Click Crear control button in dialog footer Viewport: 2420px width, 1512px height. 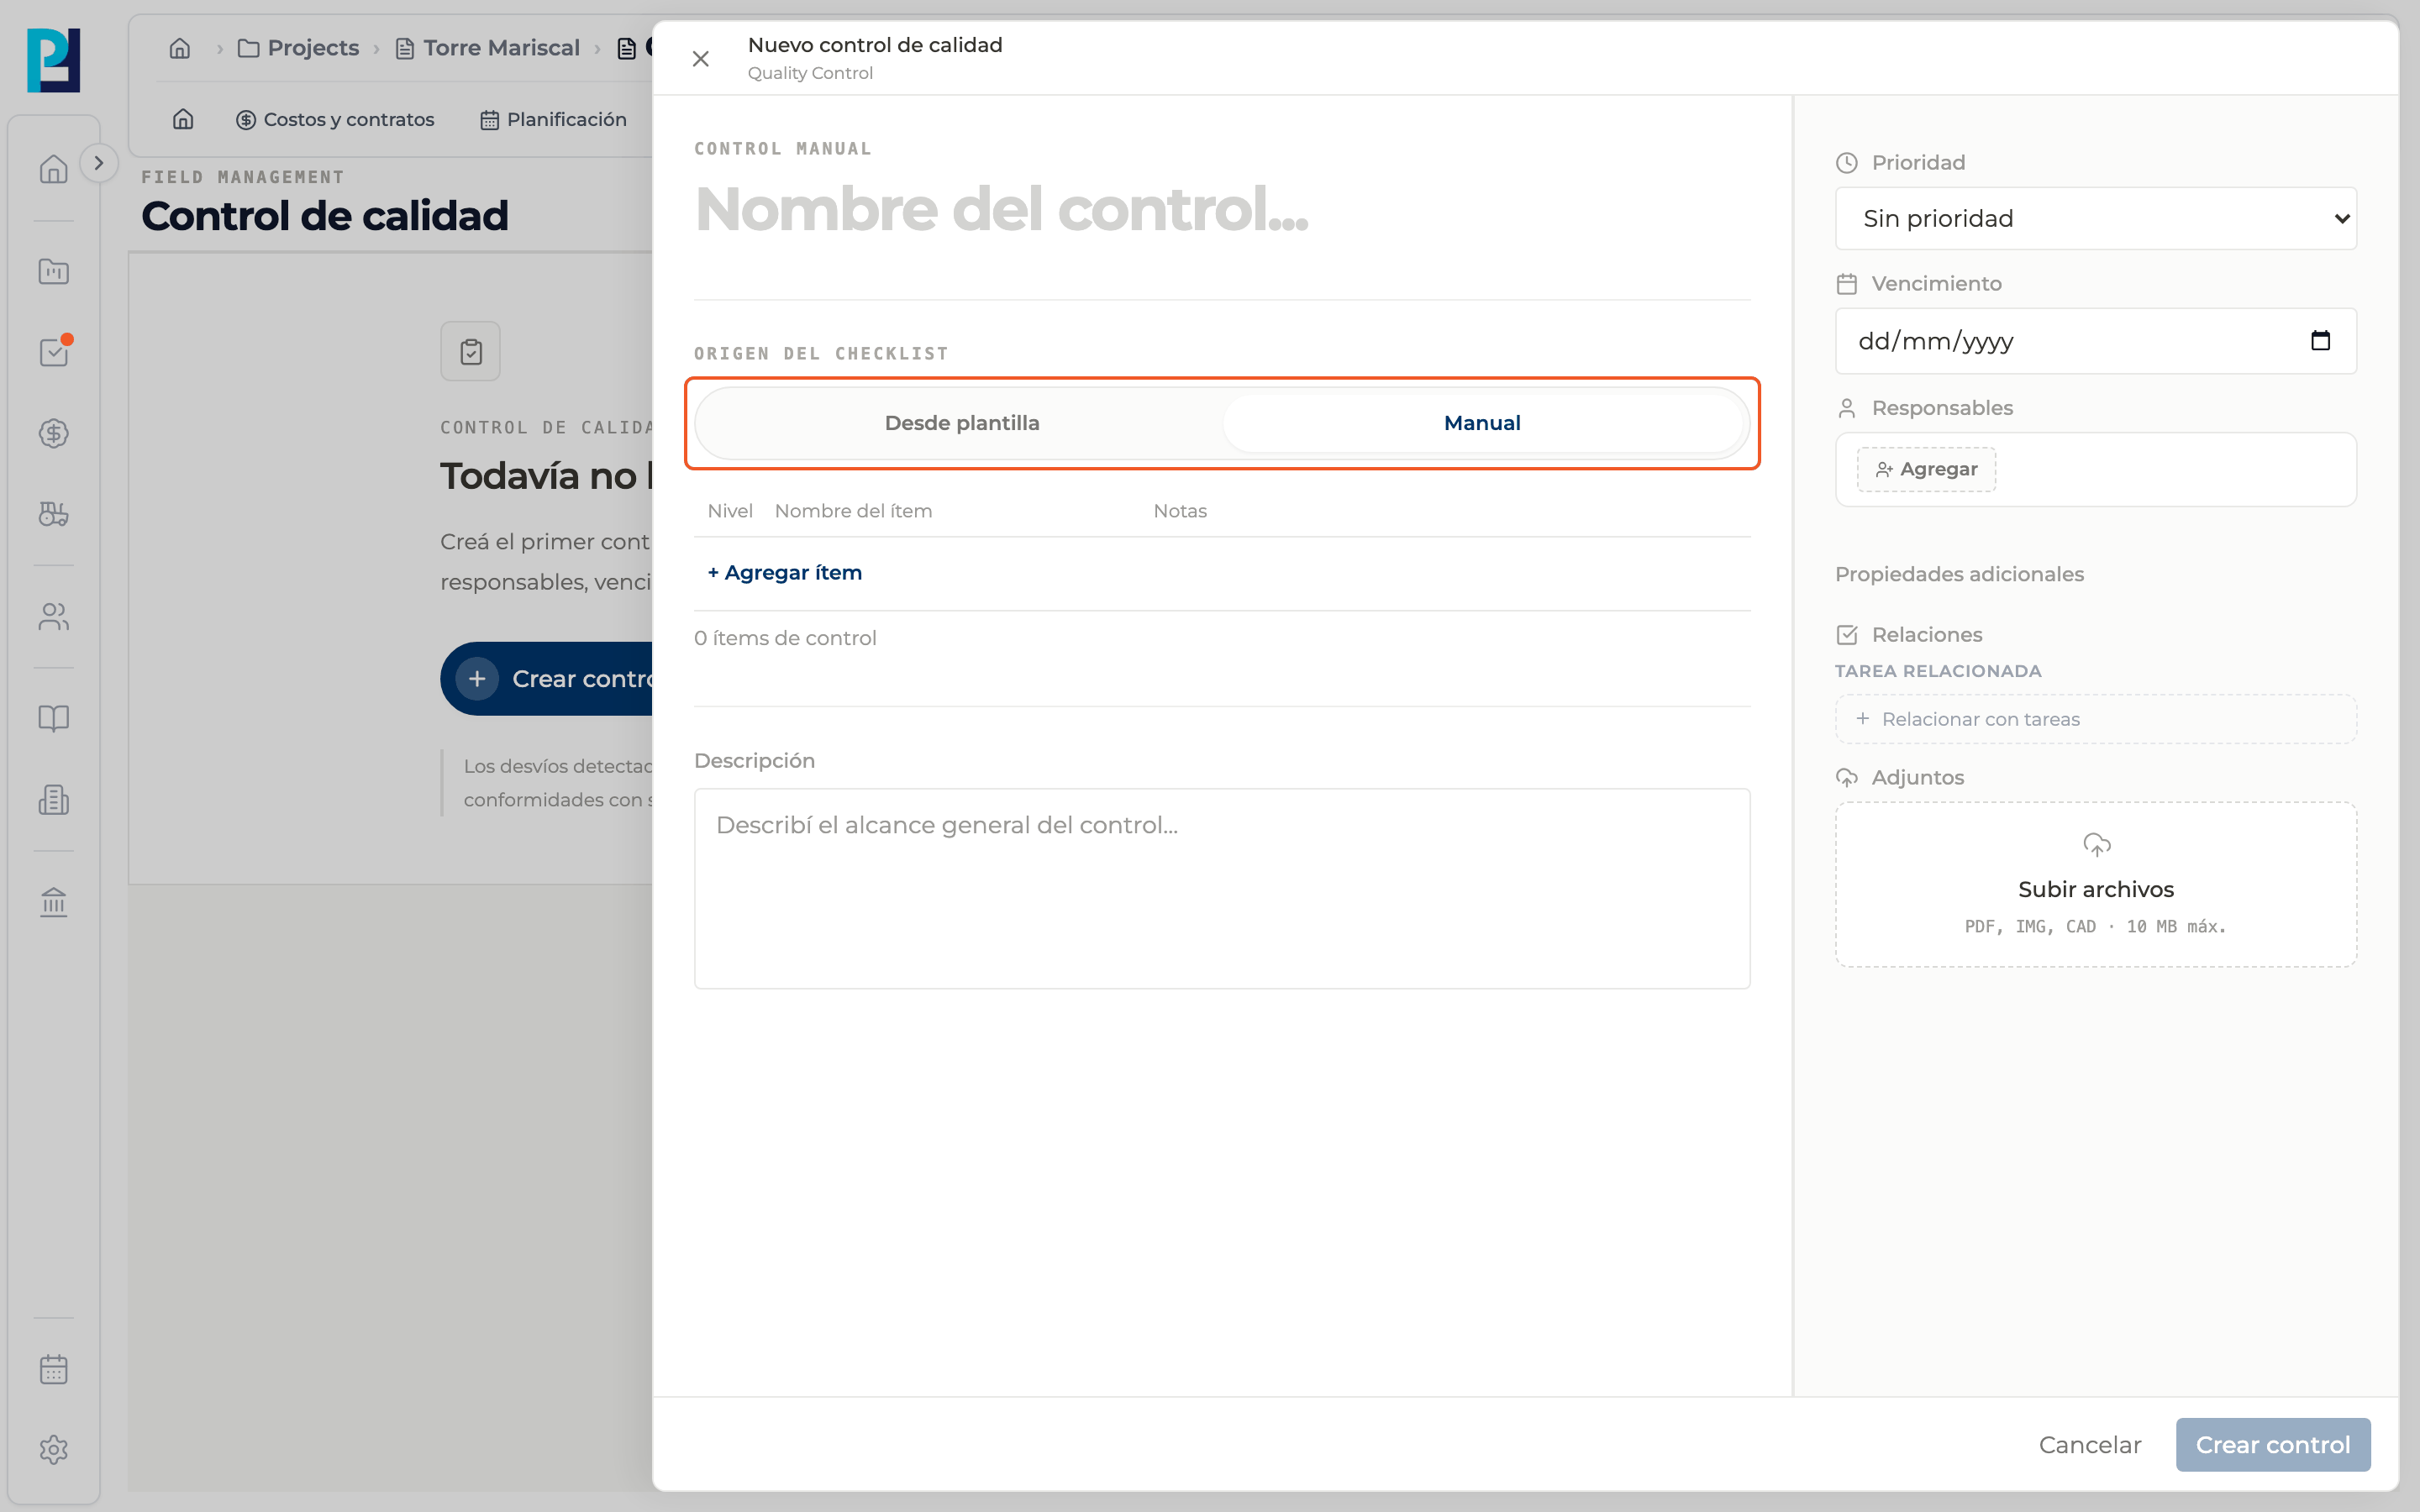point(2273,1445)
